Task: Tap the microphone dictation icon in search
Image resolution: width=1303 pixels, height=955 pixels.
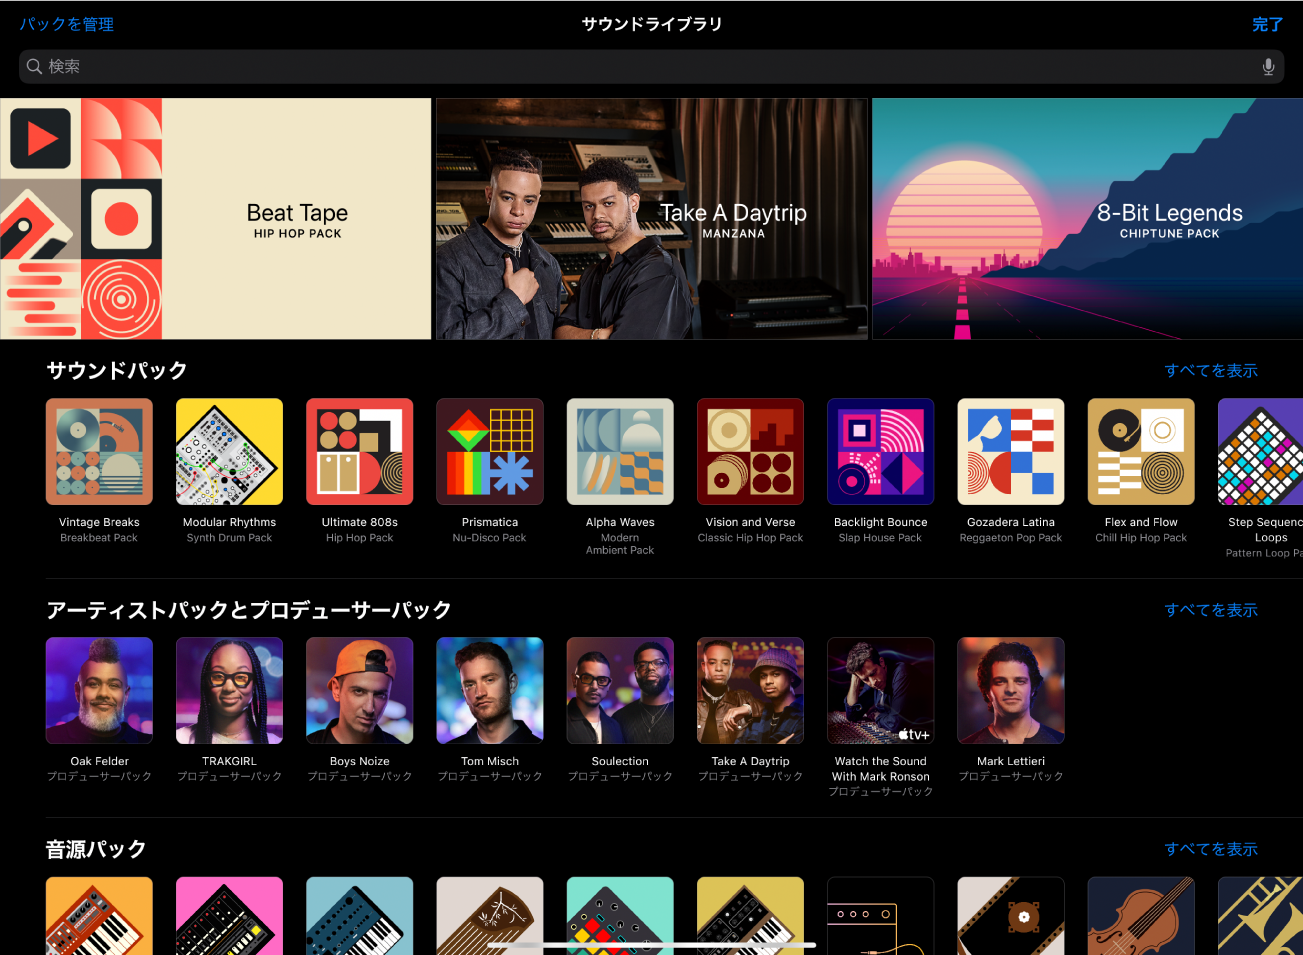Action: coord(1268,66)
